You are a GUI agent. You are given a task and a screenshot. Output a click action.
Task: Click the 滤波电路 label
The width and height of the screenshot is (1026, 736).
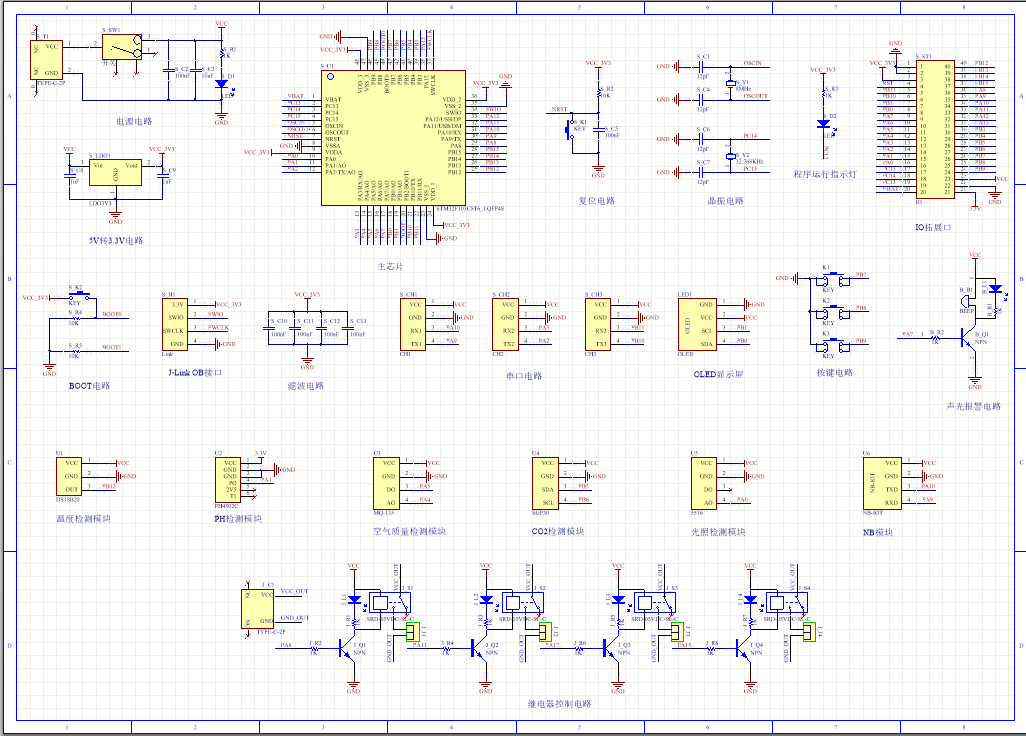pos(306,386)
